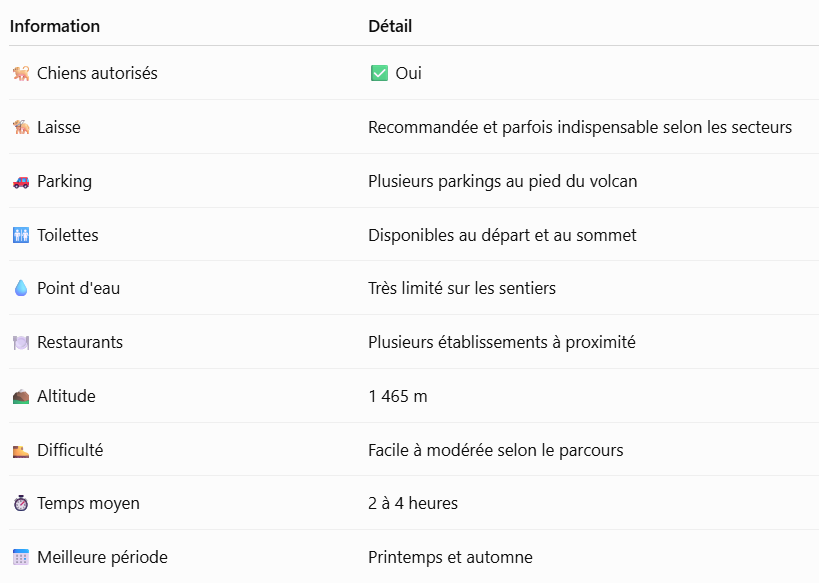Screen dimensions: 819x583
Task: Click the plate icon beside Restaurants
Action: click(21, 343)
